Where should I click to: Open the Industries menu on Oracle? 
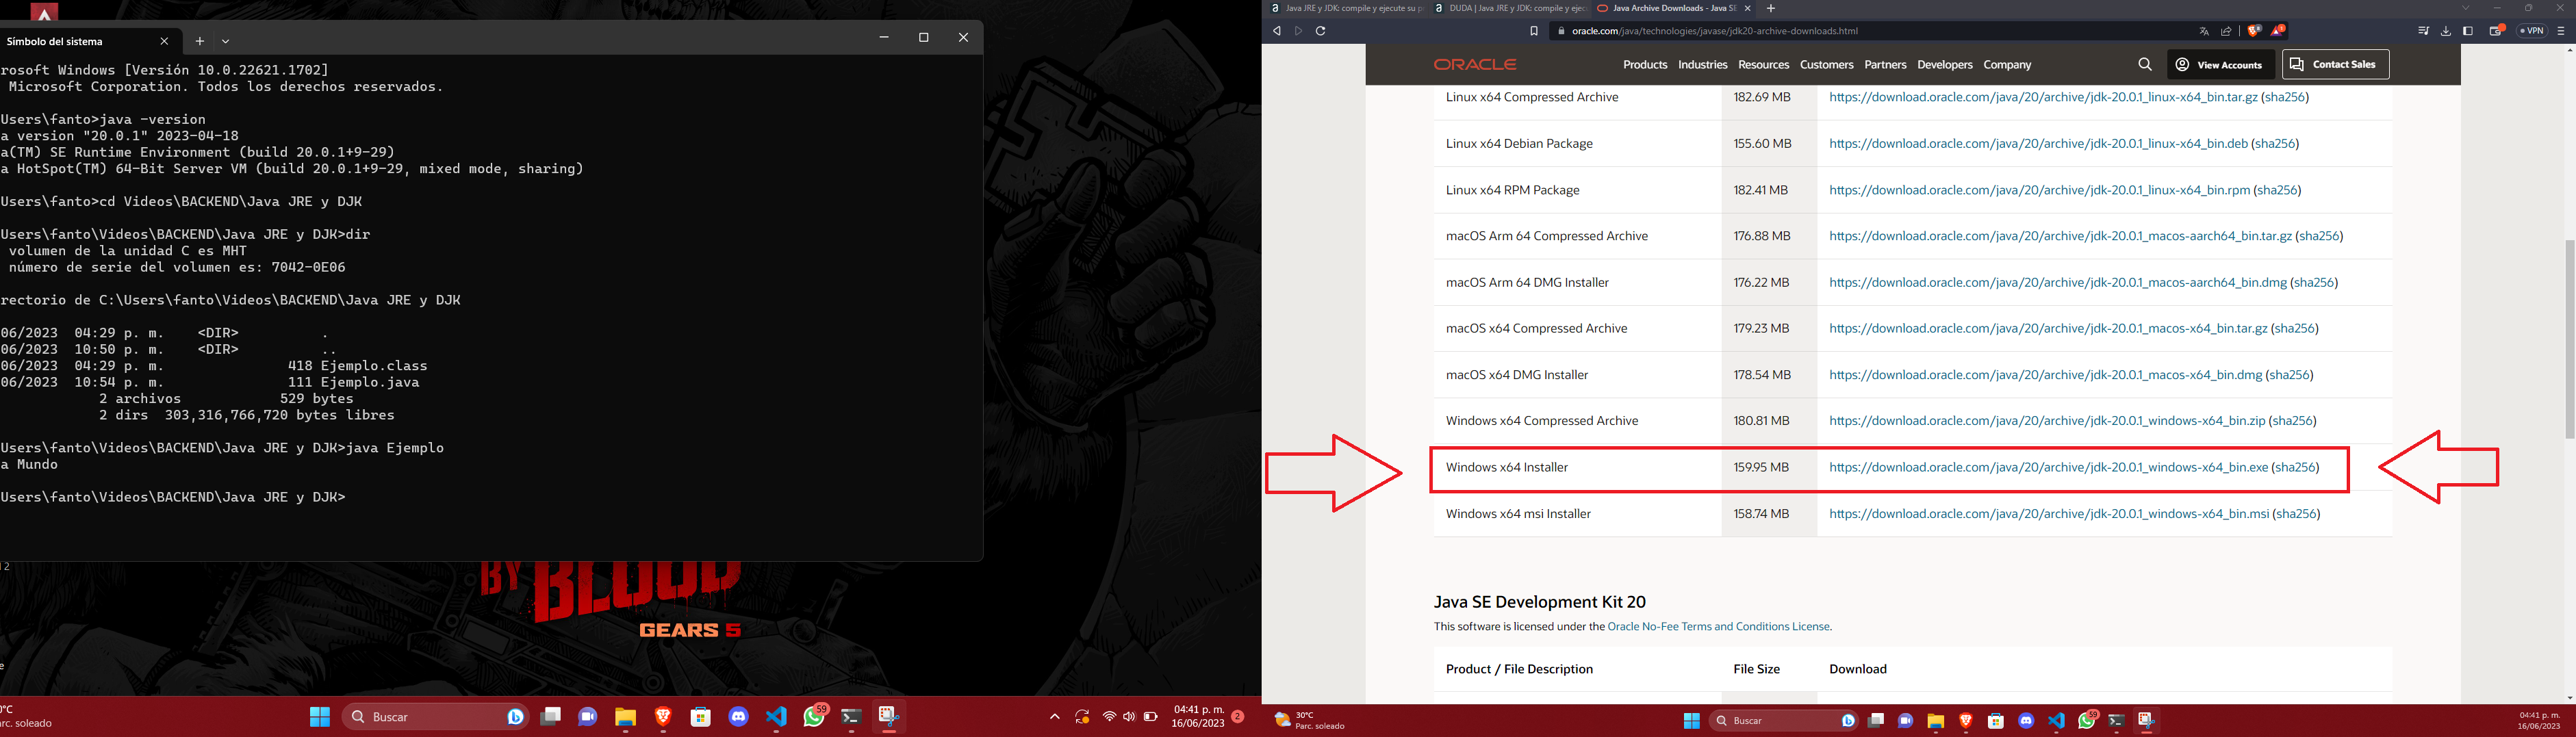click(x=1703, y=64)
